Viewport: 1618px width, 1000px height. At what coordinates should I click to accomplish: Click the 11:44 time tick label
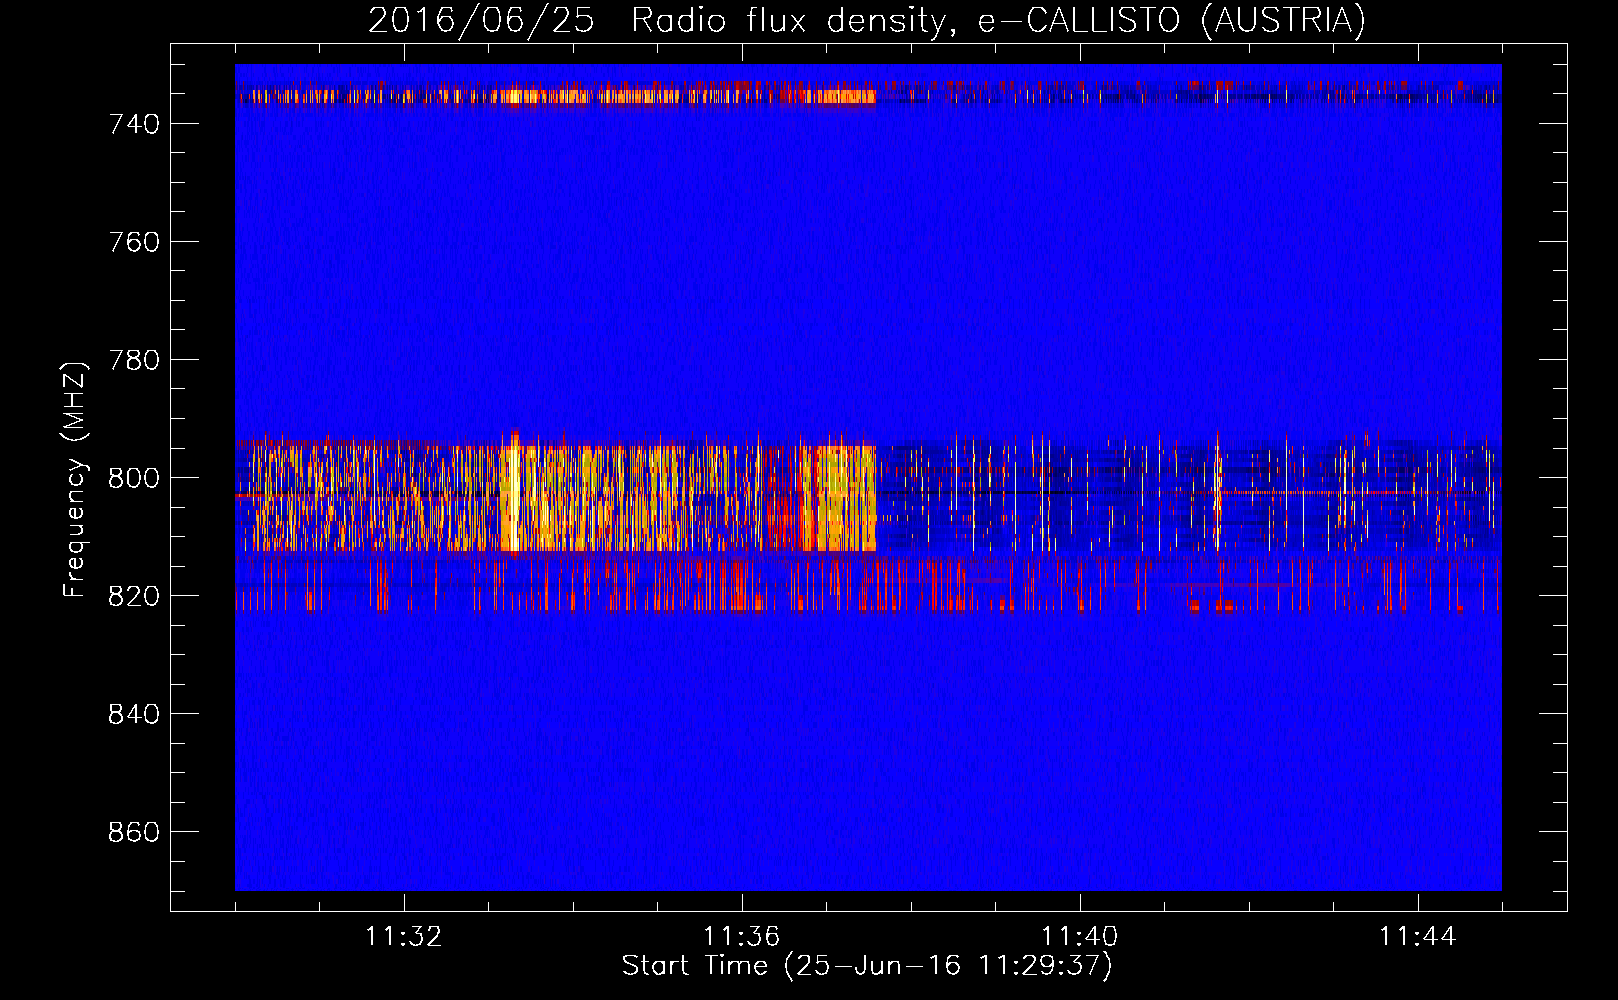pos(1418,937)
